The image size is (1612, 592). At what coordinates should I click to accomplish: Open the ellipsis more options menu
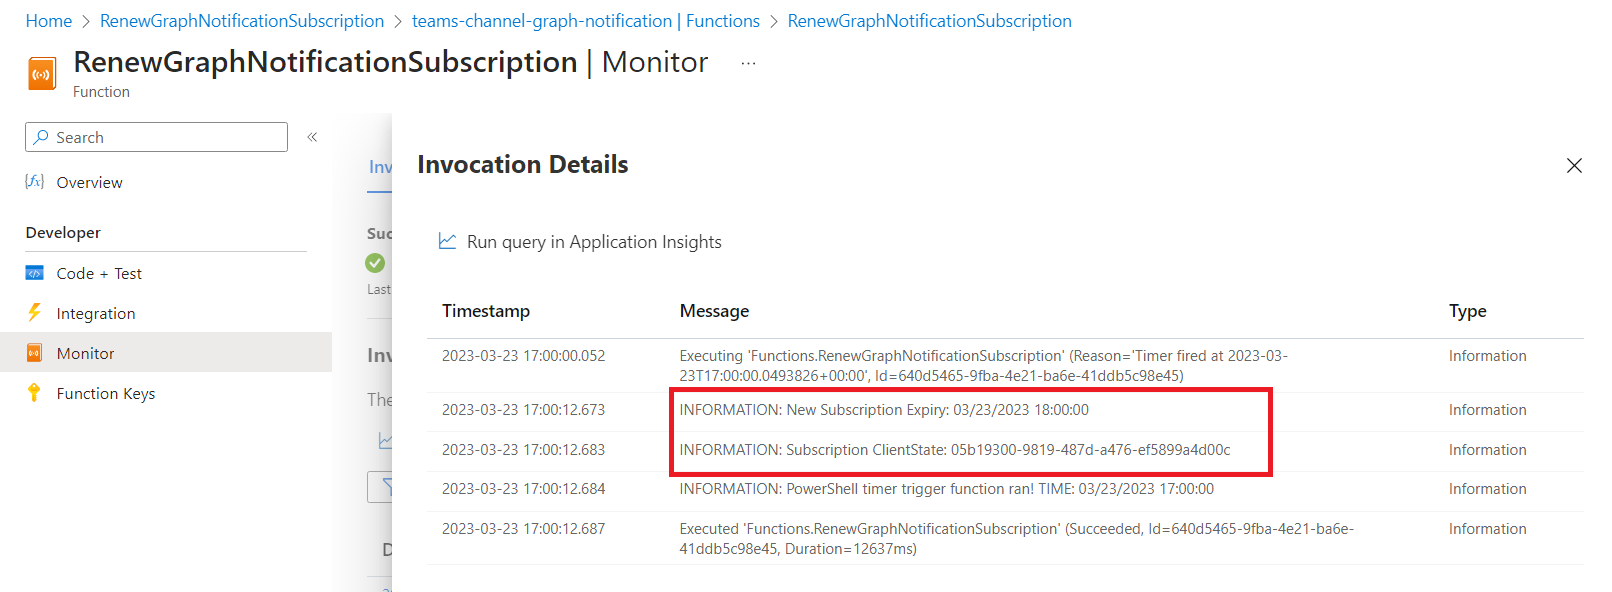748,63
